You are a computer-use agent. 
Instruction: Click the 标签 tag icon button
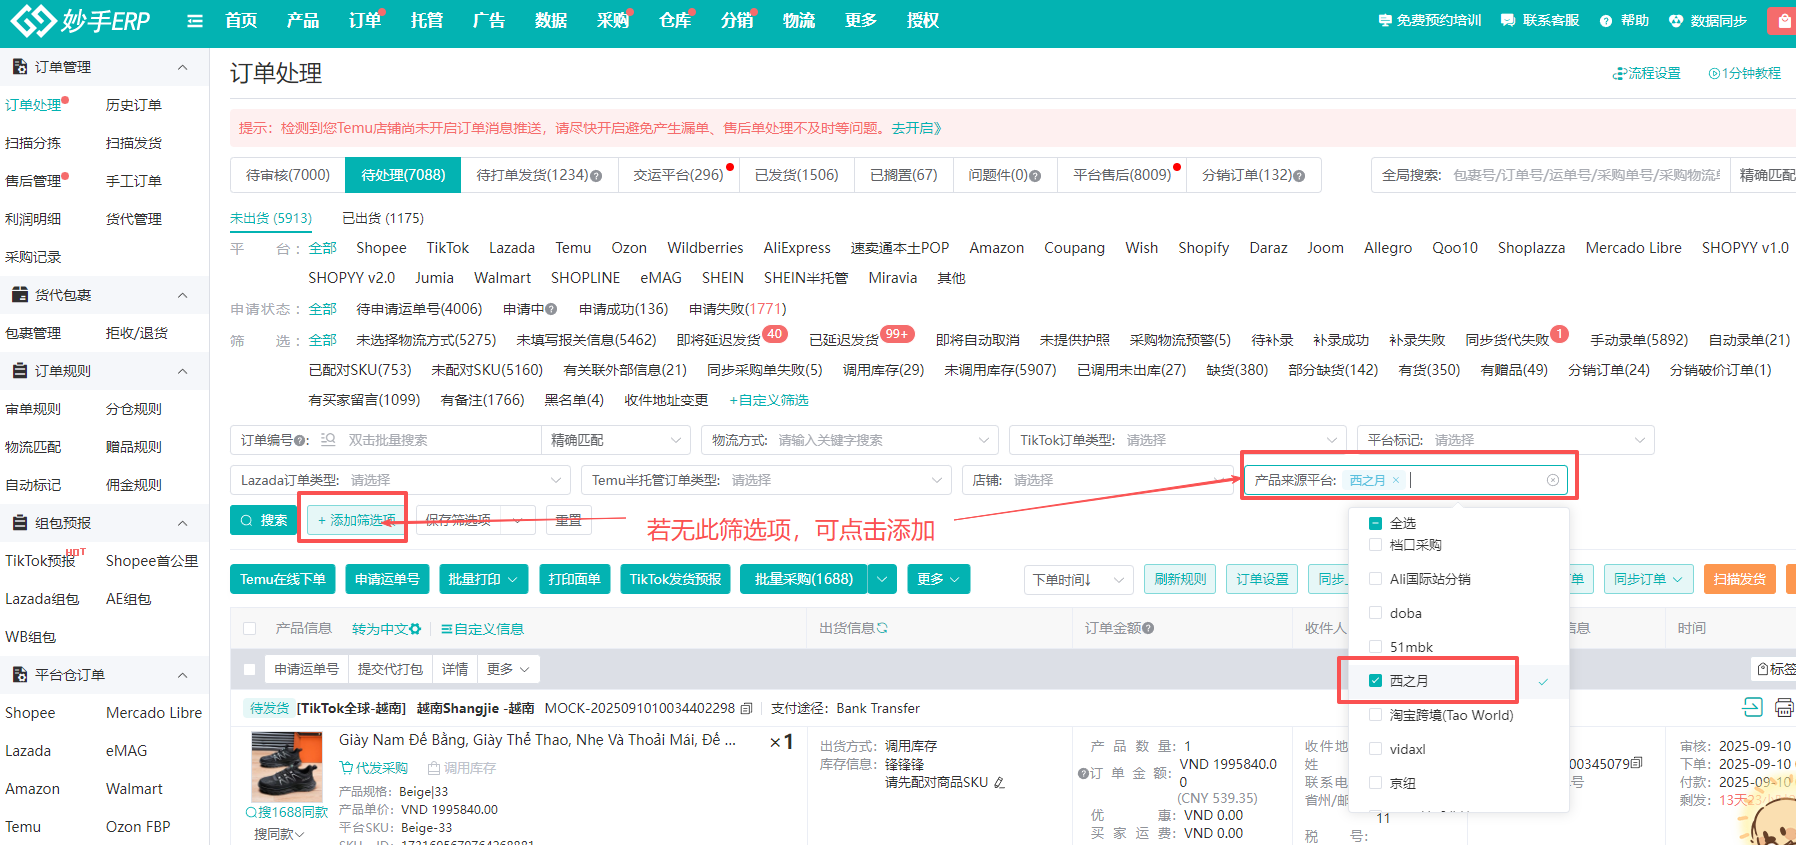point(1776,669)
